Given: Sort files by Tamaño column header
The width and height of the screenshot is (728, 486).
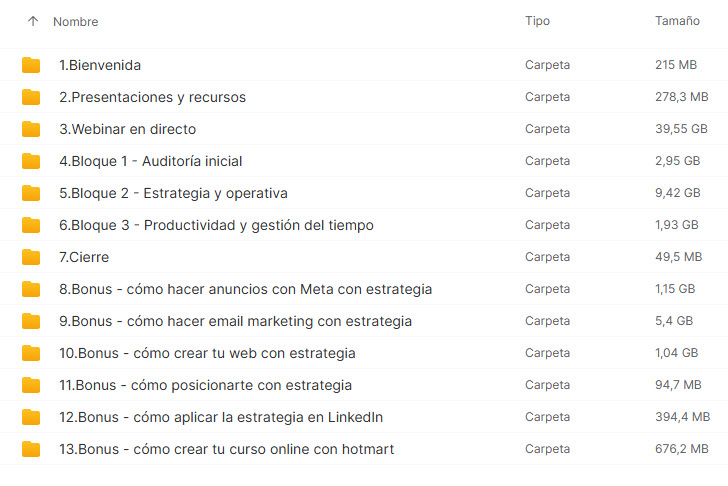Looking at the screenshot, I should [677, 21].
